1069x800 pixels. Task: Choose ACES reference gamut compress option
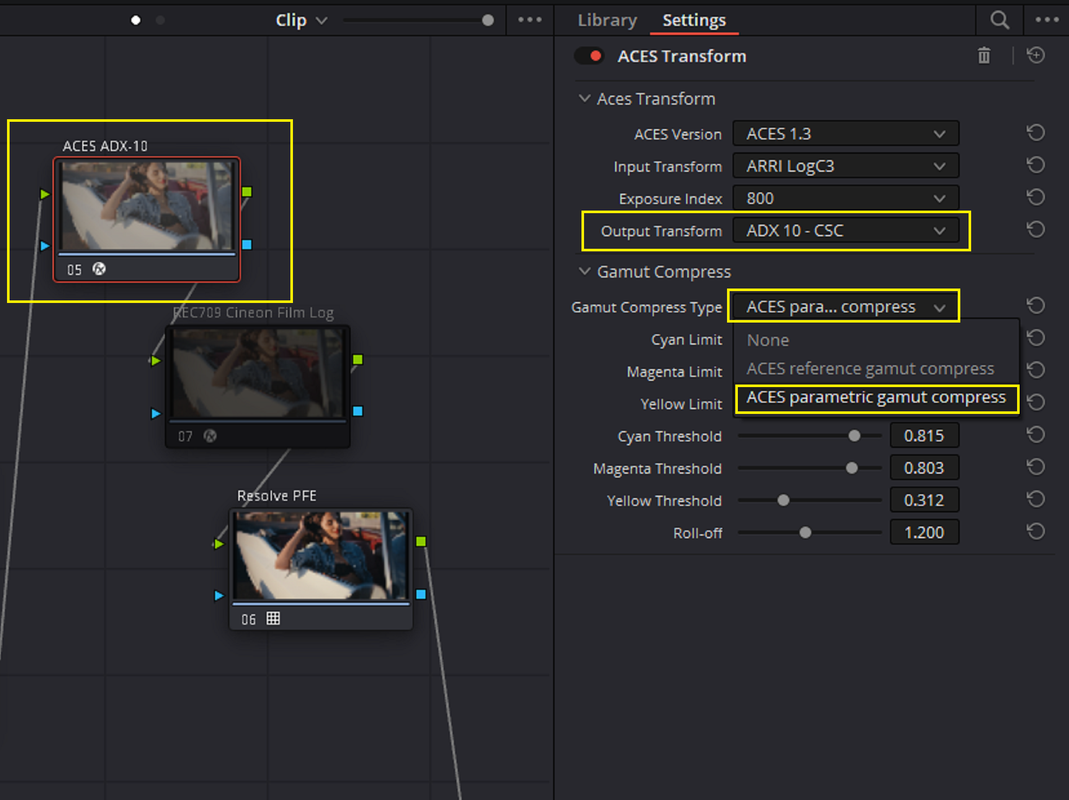(876, 369)
